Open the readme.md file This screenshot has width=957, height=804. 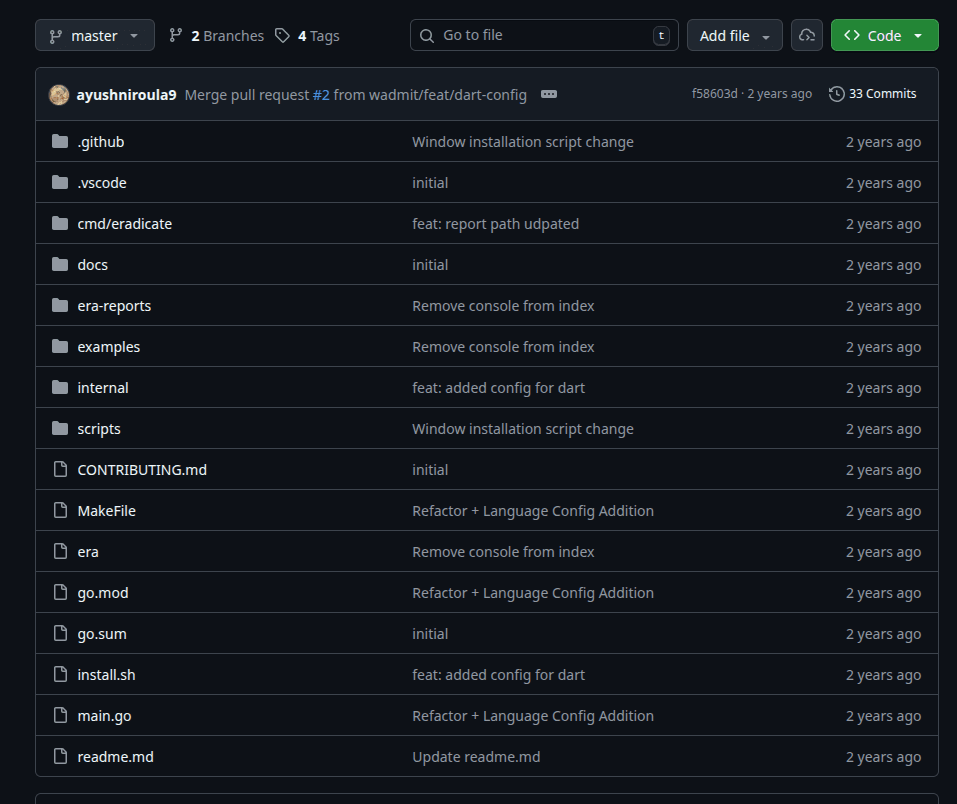click(x=116, y=757)
